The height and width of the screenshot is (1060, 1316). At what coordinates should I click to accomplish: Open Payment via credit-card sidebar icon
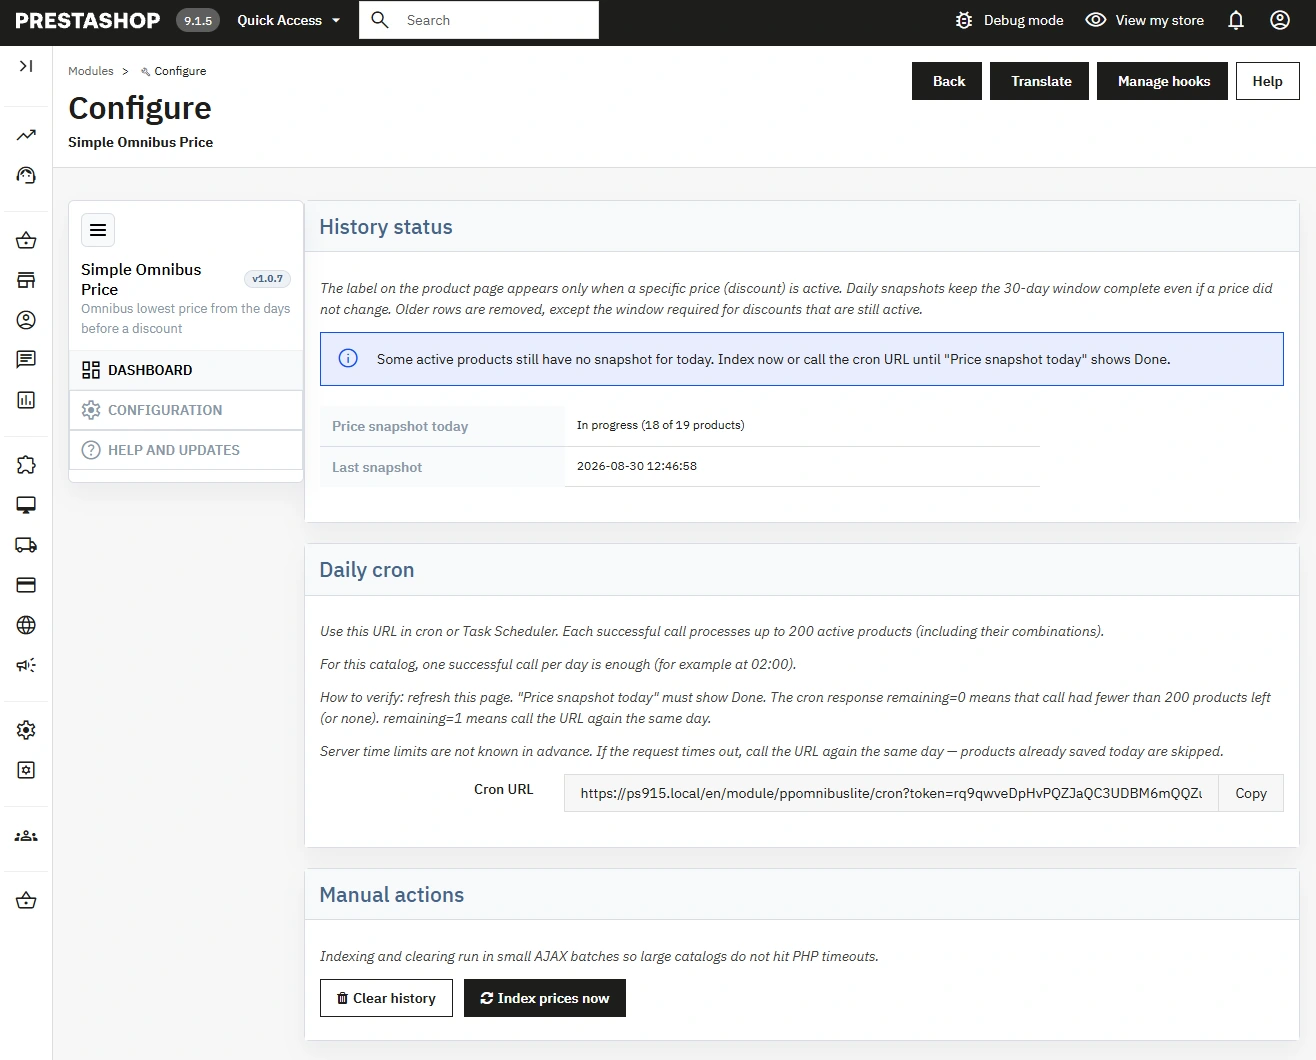click(x=26, y=585)
